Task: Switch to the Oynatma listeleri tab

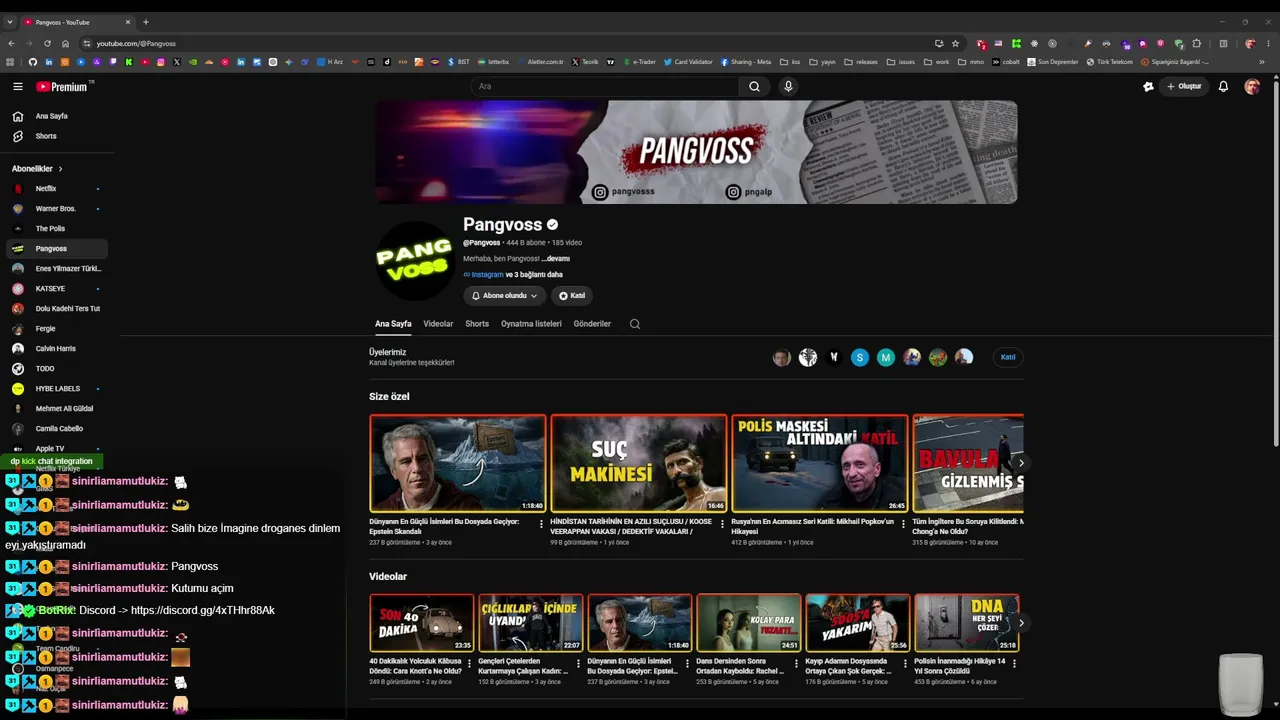Action: pyautogui.click(x=531, y=324)
